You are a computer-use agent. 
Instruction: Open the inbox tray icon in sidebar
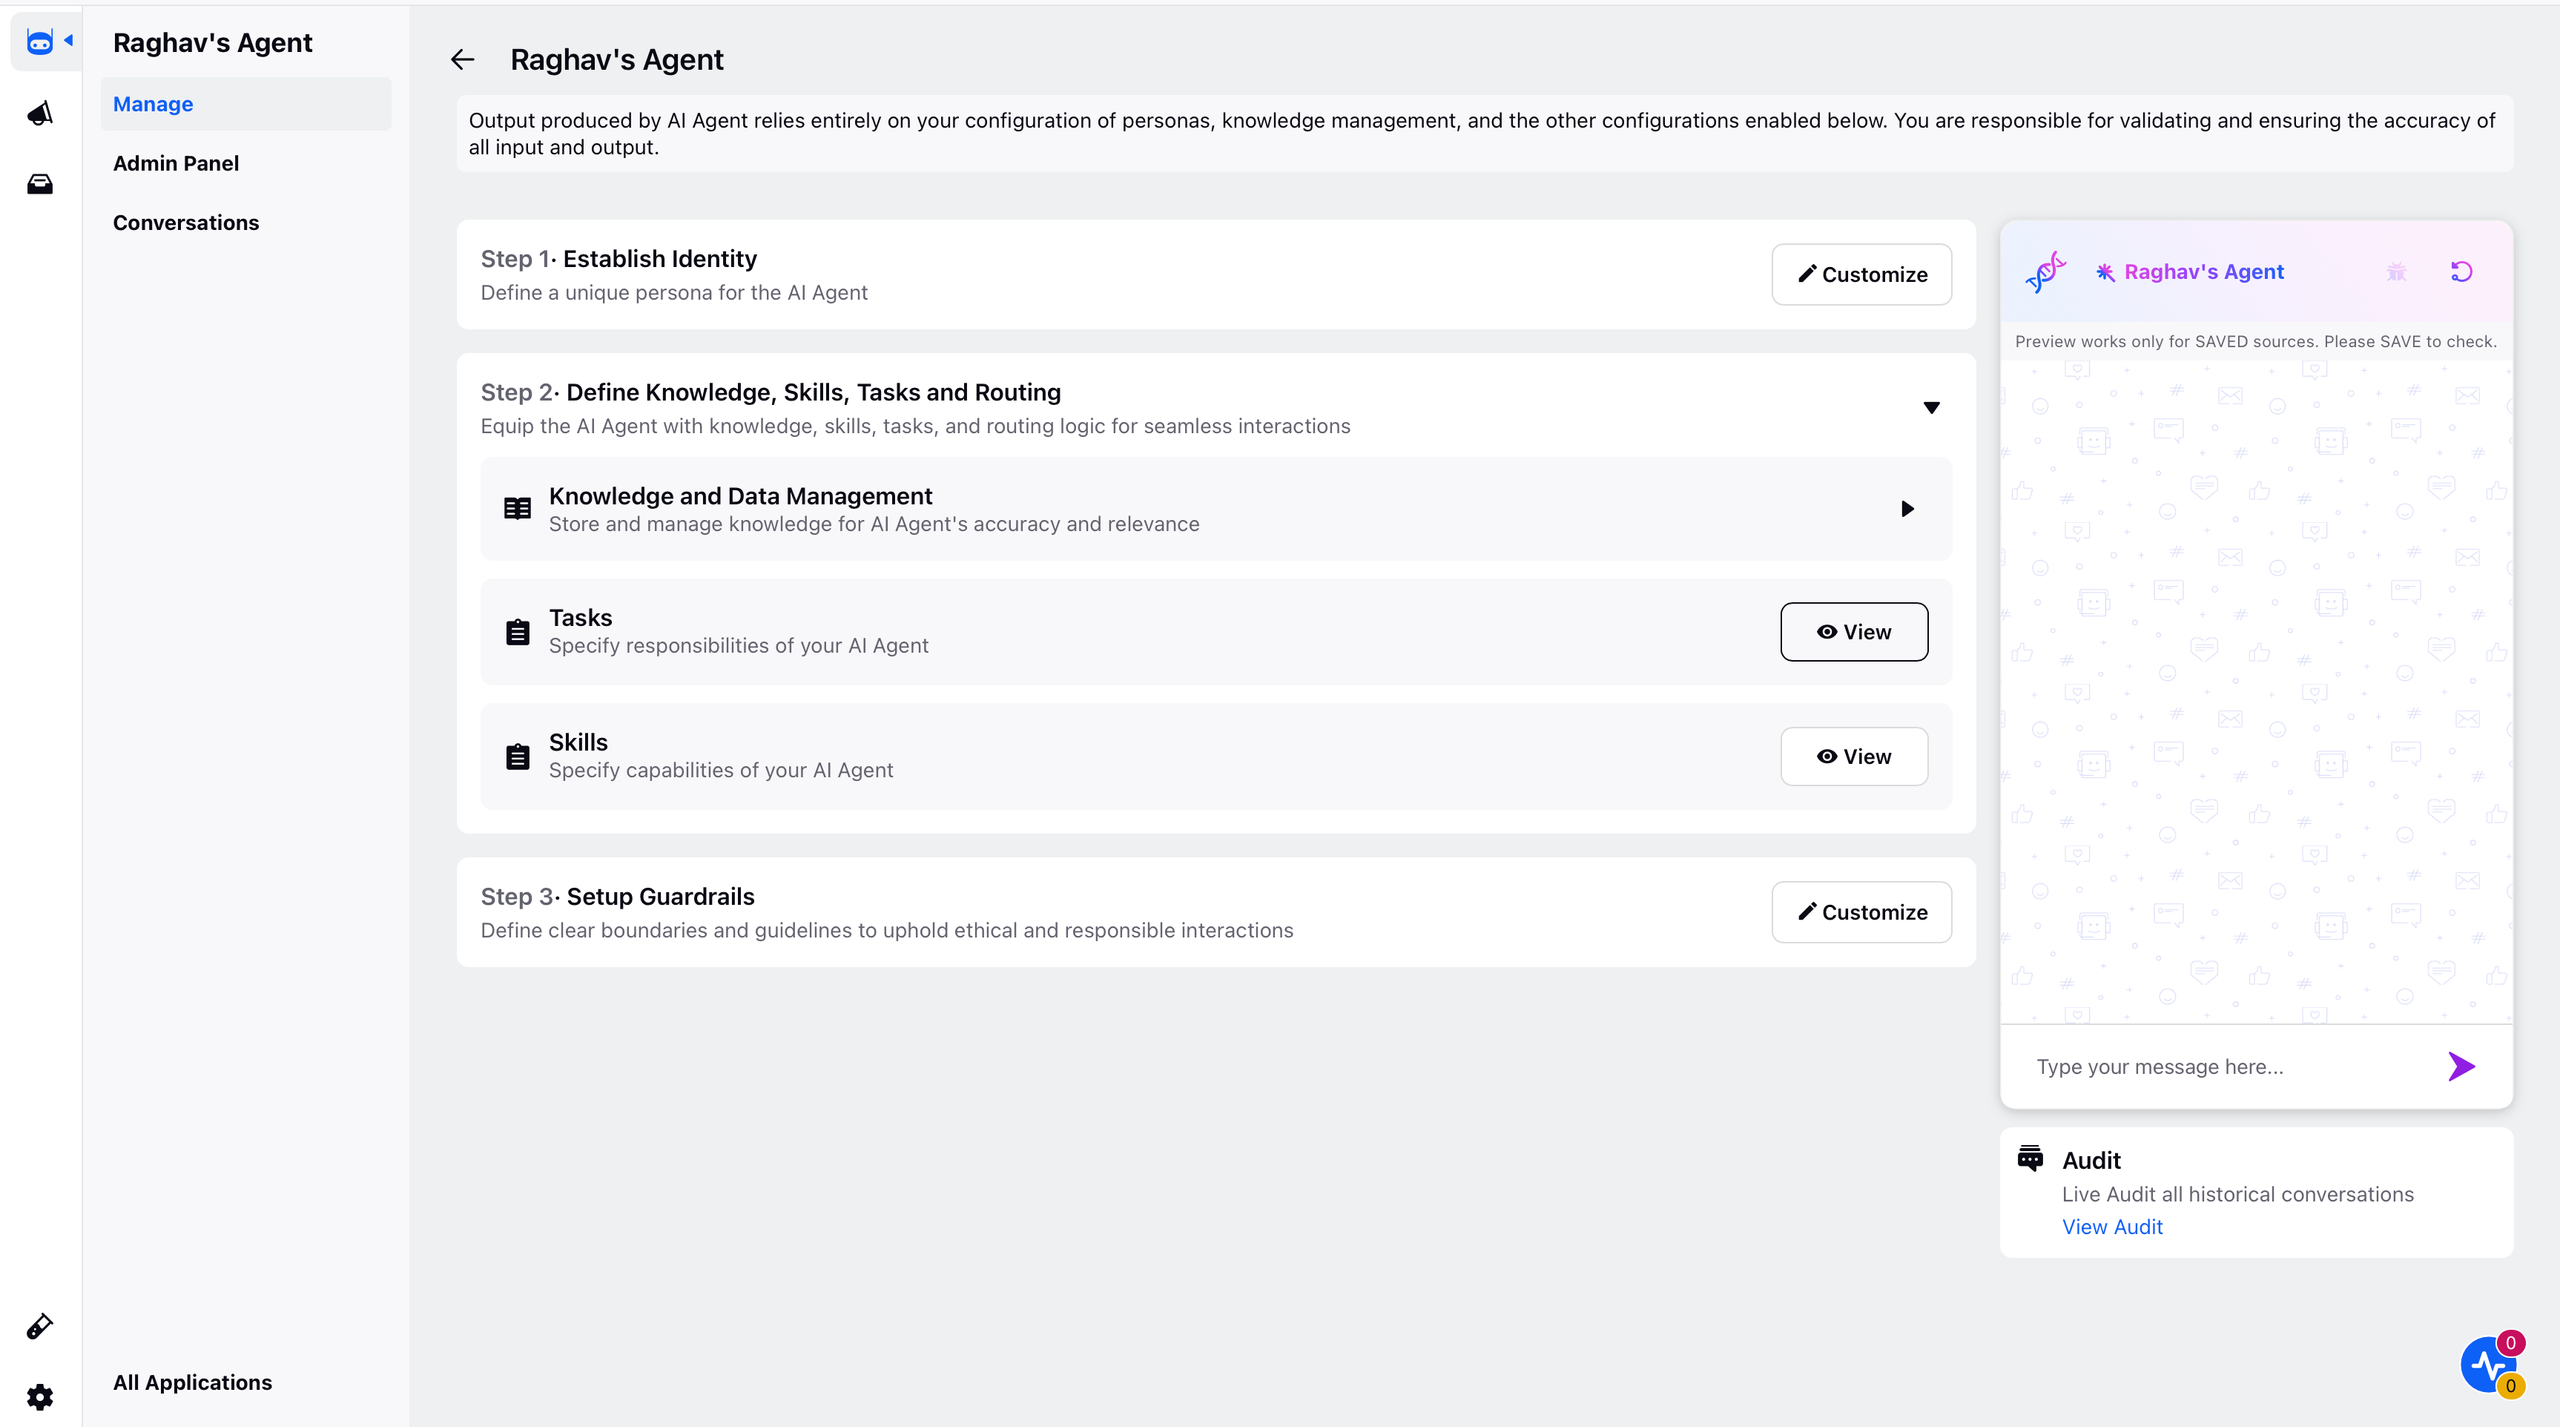click(40, 184)
